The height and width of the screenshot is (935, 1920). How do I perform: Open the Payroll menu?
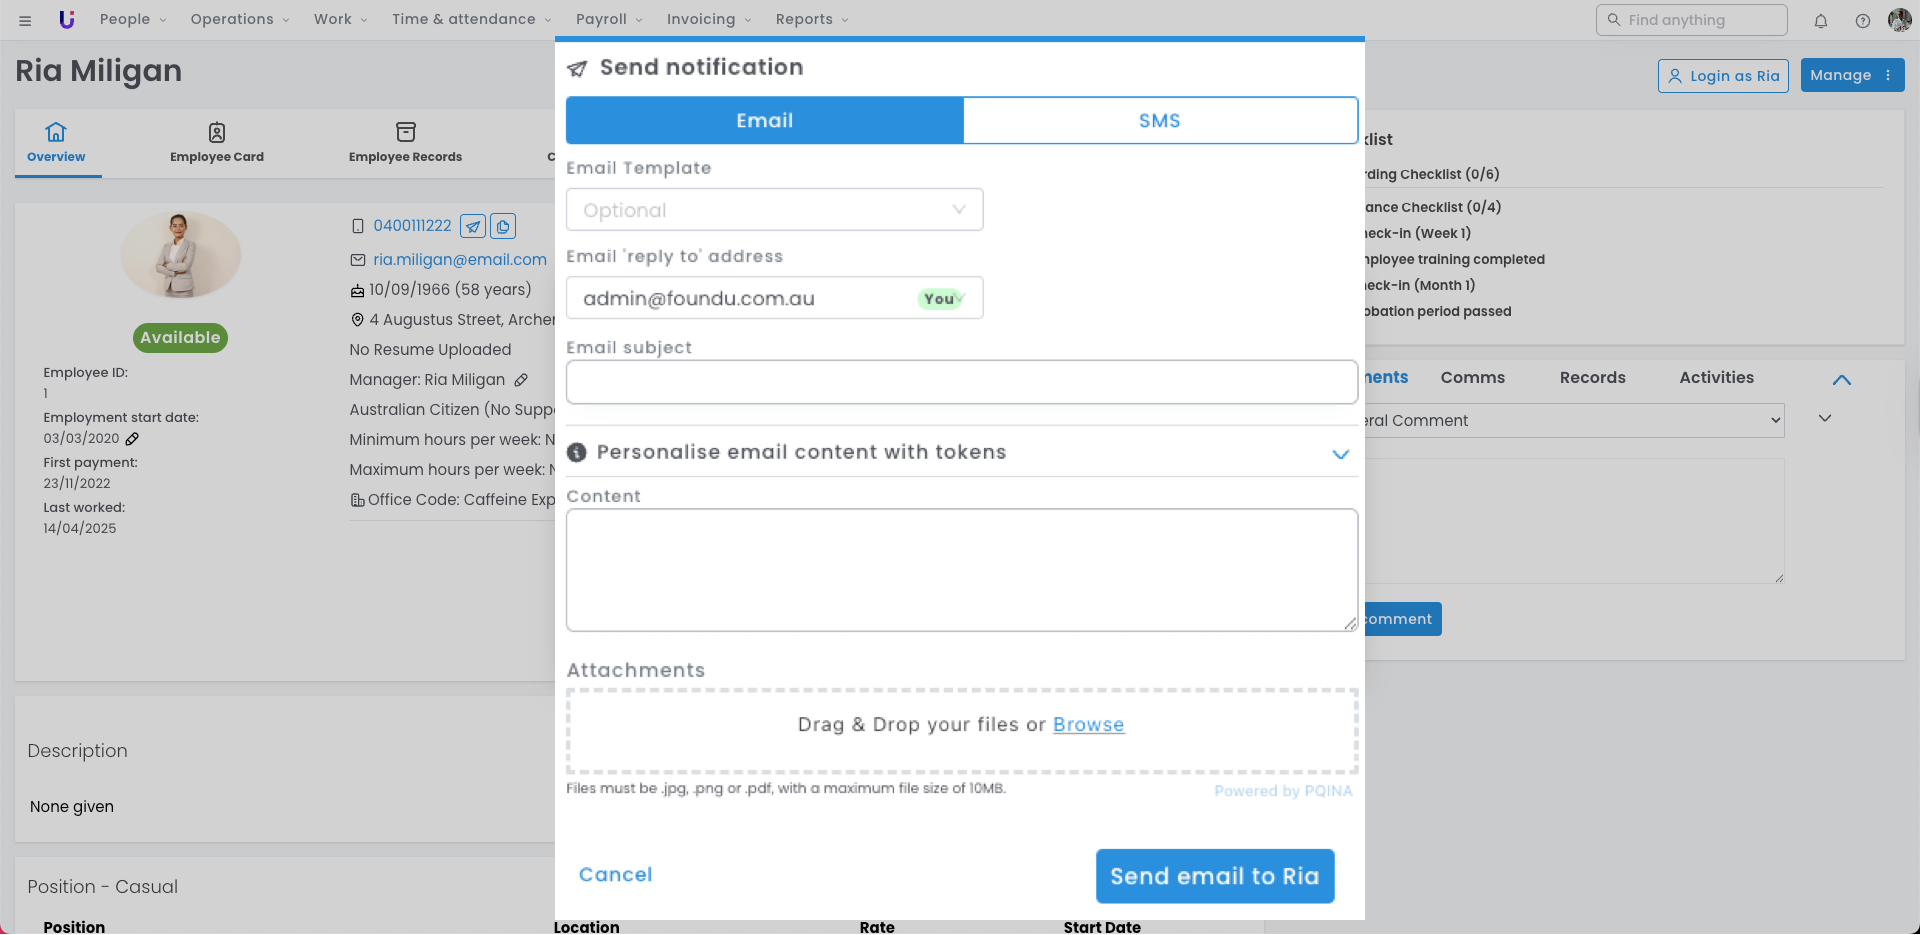pos(608,19)
